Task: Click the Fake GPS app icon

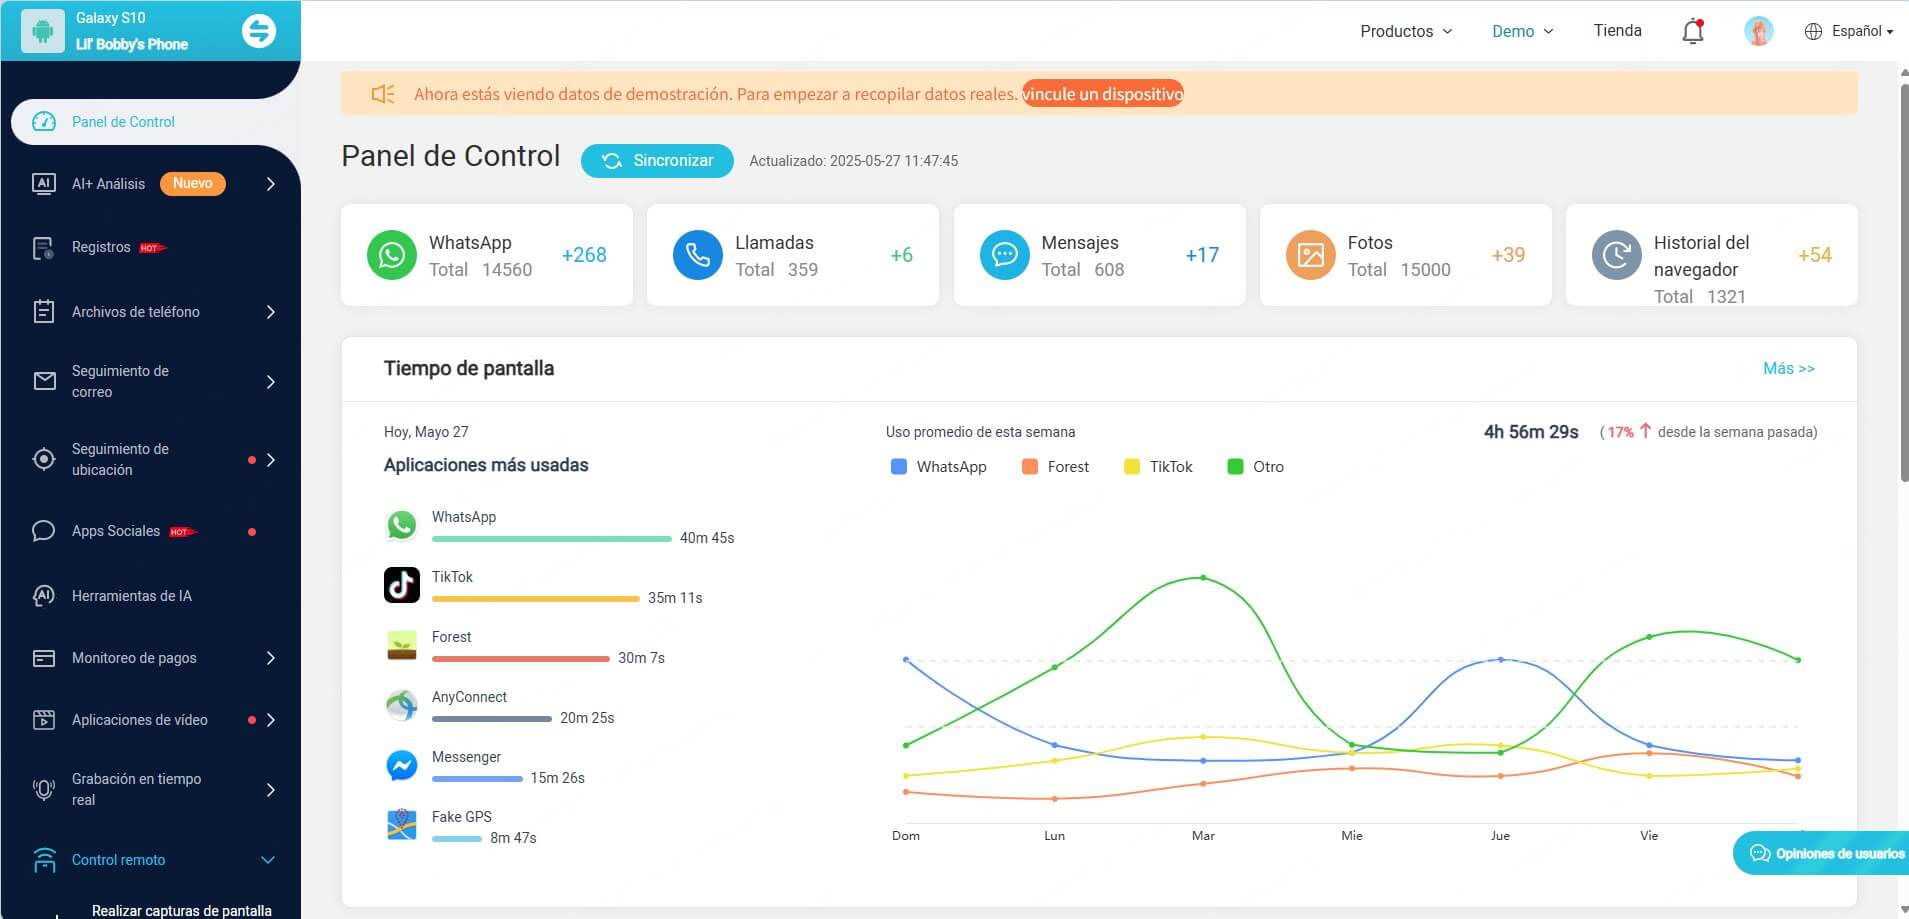Action: [x=402, y=825]
